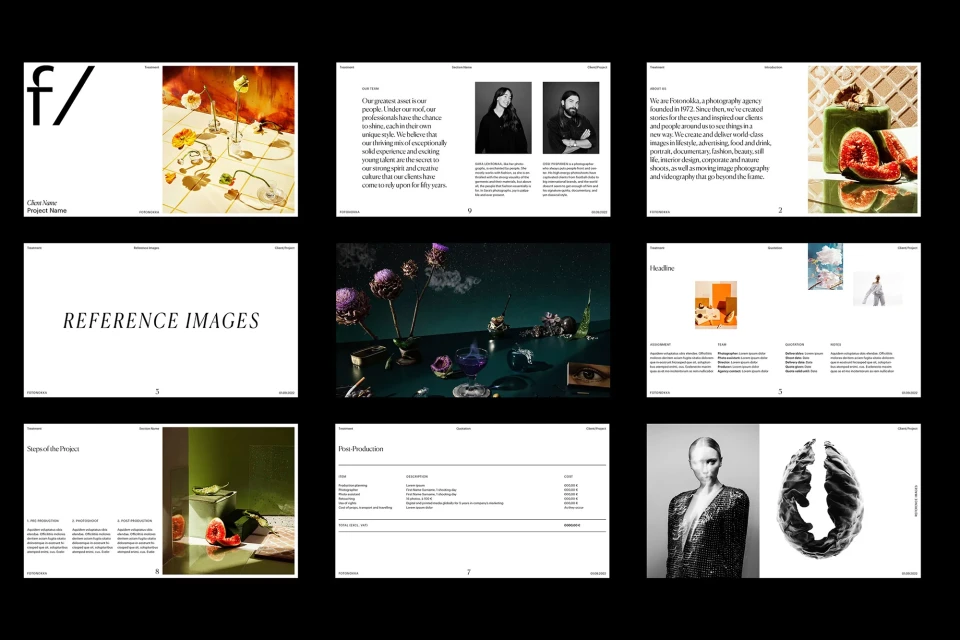Screen dimensions: 960x640
Task: Open the dark thistle still life slide
Action: (x=473, y=320)
